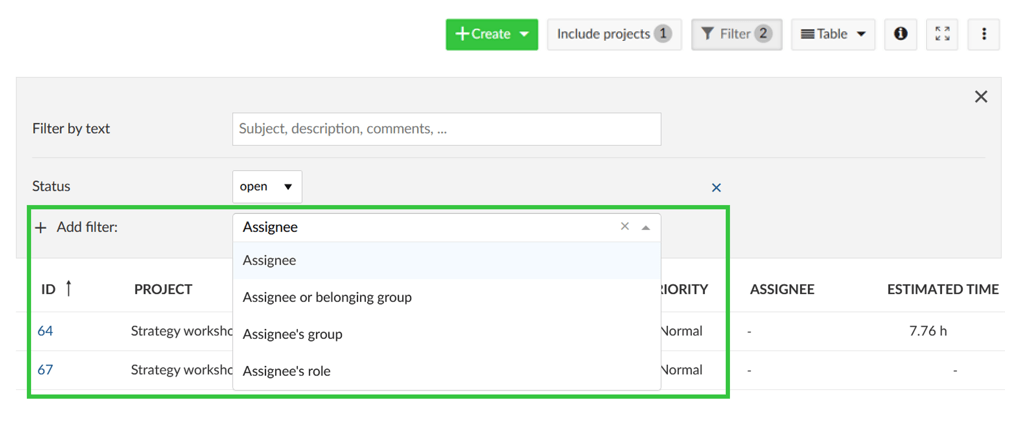The image size is (1025, 444).
Task: Select 'Assignee' filter option
Action: 270,260
